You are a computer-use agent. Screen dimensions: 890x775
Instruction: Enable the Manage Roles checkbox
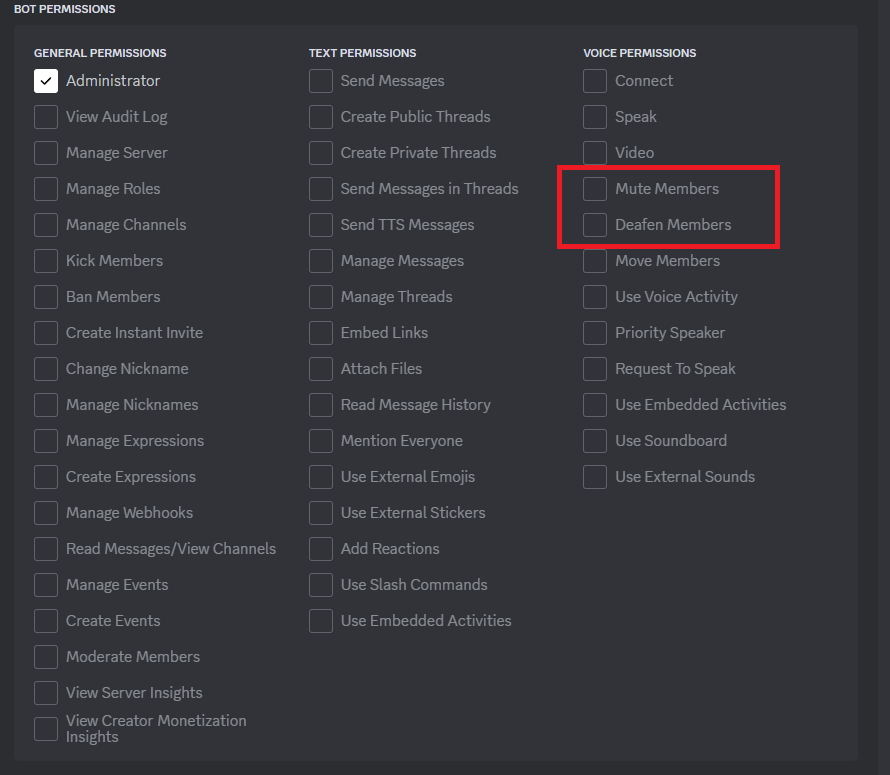coord(46,188)
